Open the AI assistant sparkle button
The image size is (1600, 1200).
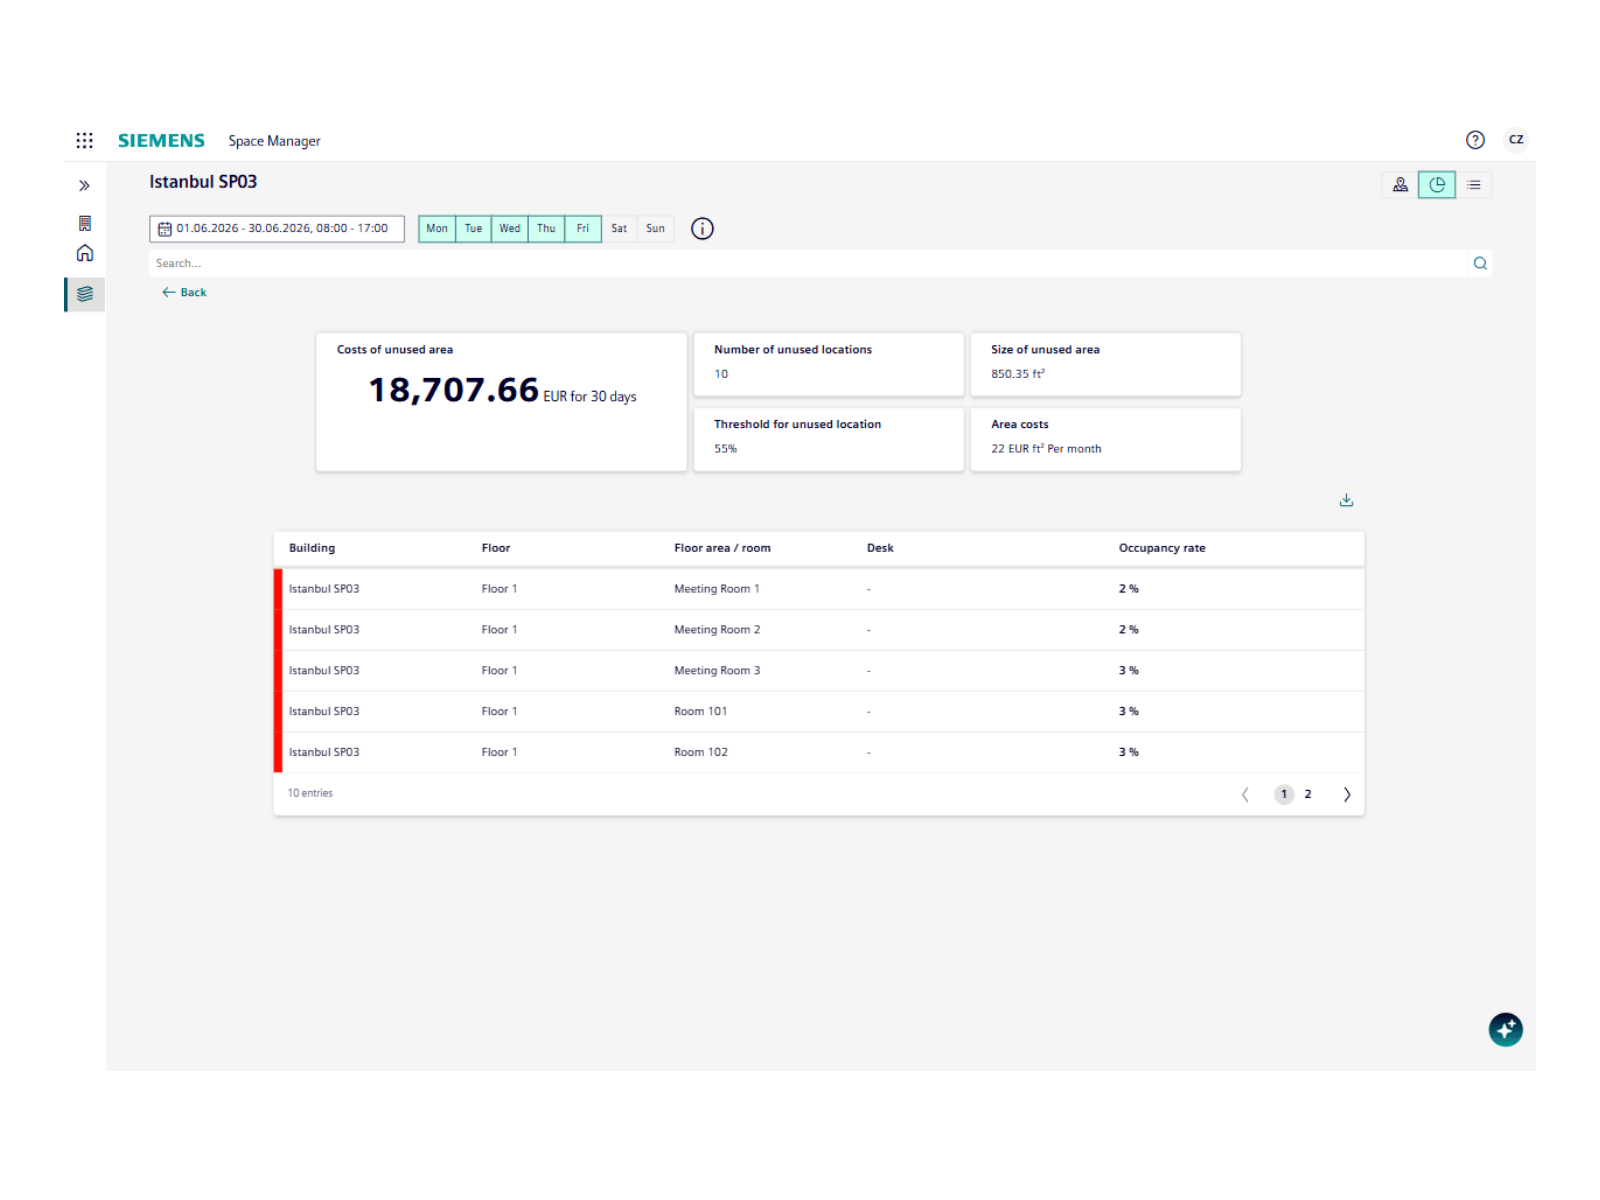(x=1505, y=1030)
